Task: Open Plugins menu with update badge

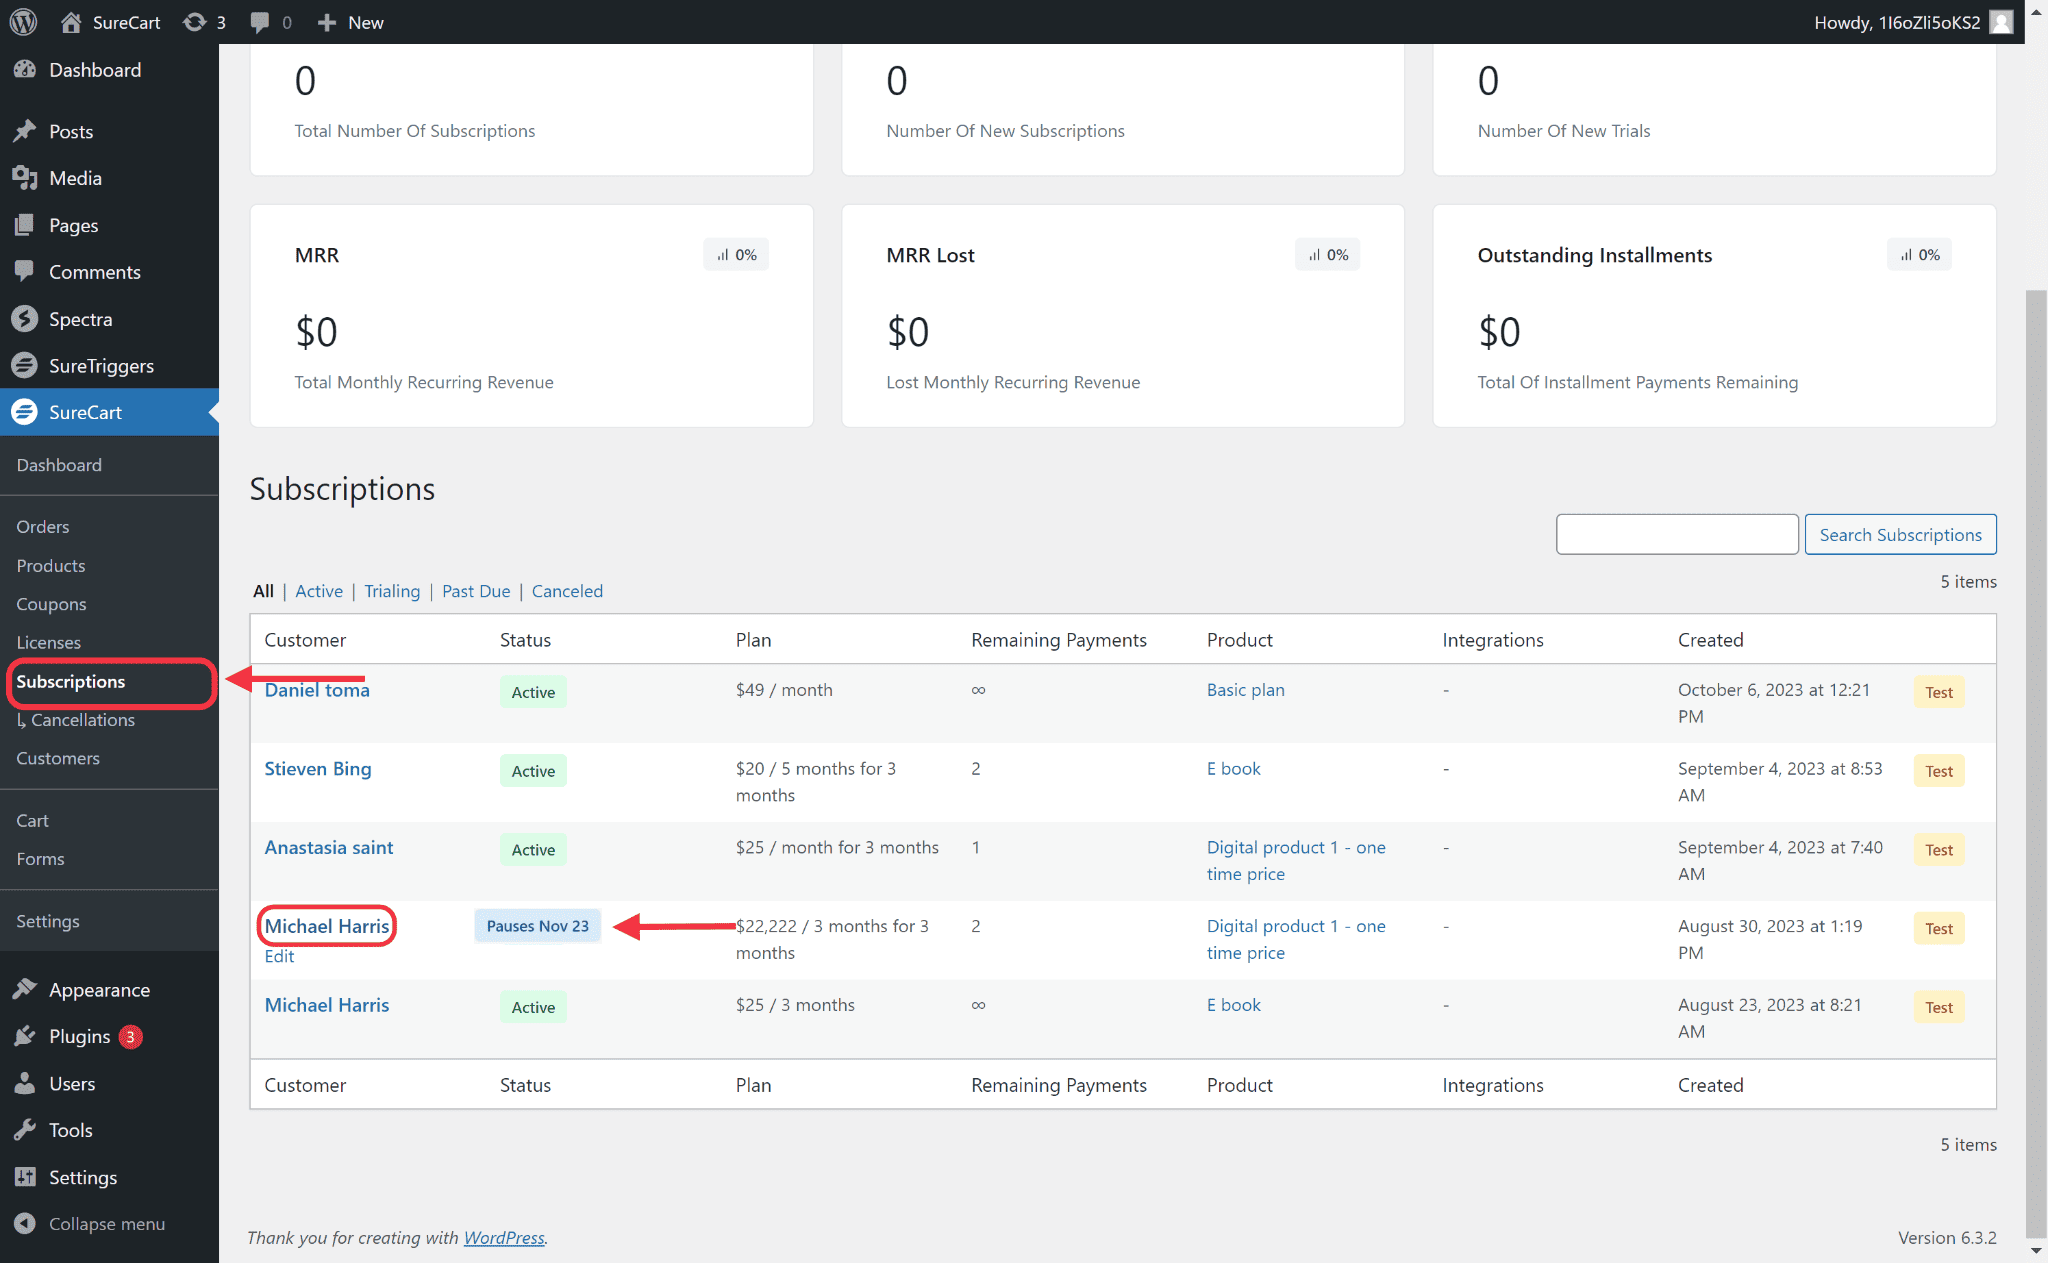Action: [80, 1037]
